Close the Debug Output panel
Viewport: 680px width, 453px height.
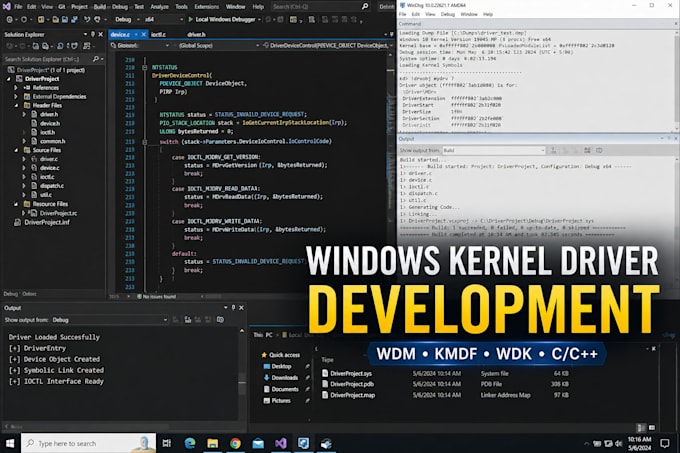(x=242, y=308)
